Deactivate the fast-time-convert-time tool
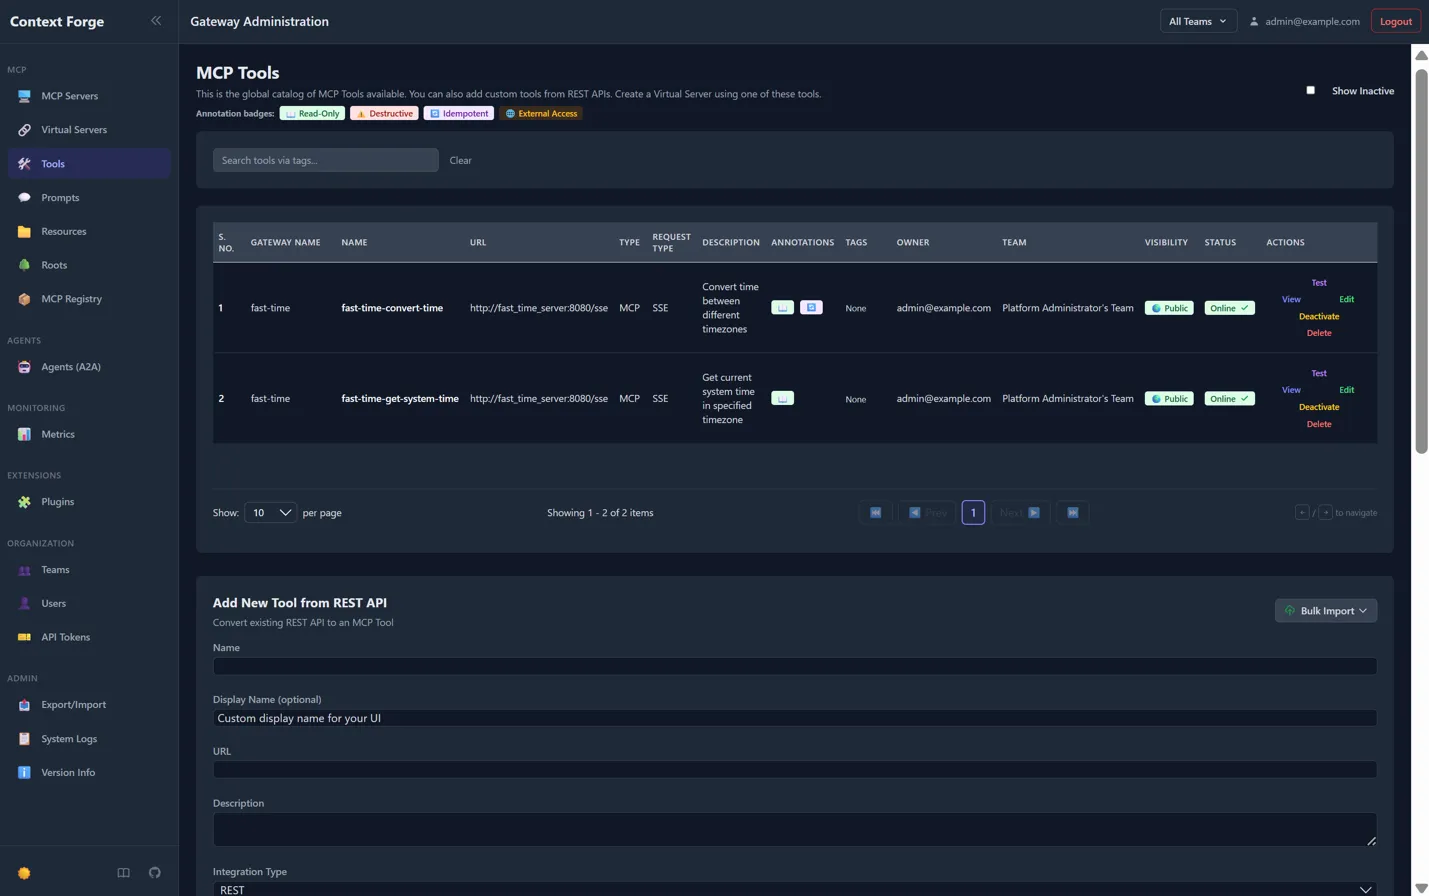Viewport: 1429px width, 896px height. pyautogui.click(x=1319, y=316)
